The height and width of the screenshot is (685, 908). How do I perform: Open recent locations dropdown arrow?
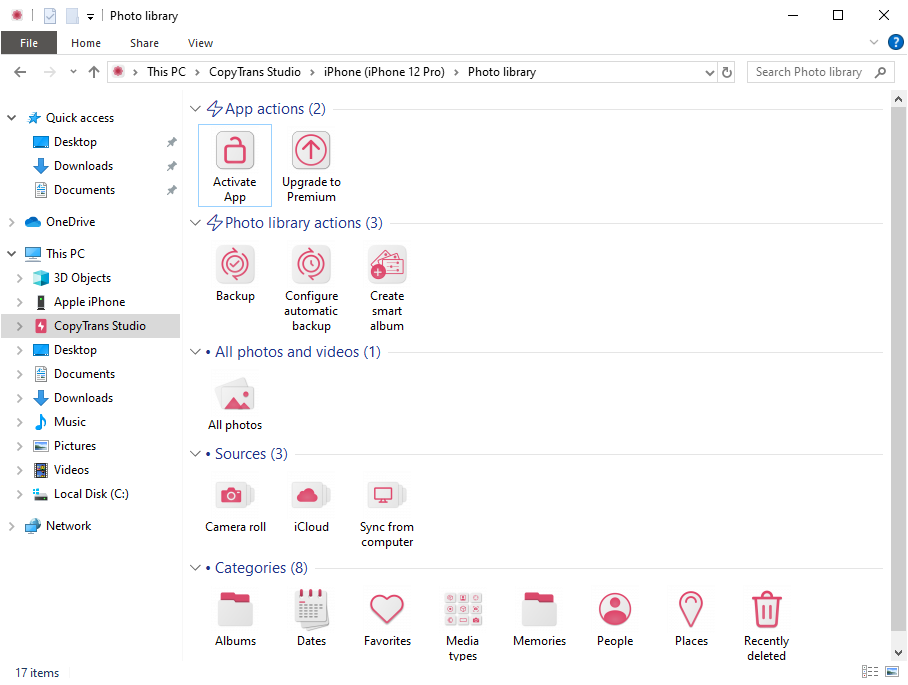click(73, 72)
